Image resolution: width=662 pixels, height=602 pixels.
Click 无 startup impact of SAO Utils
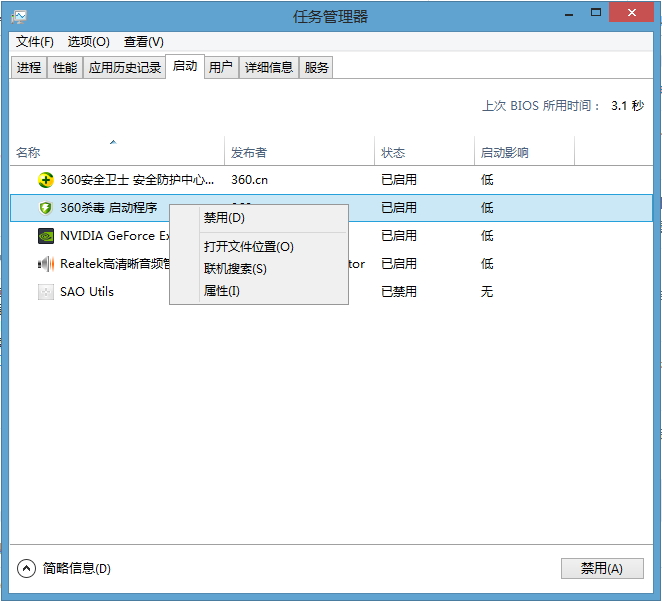(x=487, y=292)
